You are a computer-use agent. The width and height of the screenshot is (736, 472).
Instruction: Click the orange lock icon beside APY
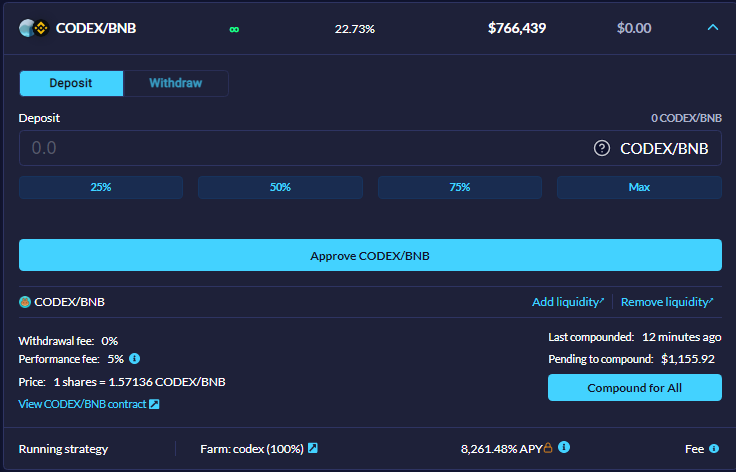point(548,448)
